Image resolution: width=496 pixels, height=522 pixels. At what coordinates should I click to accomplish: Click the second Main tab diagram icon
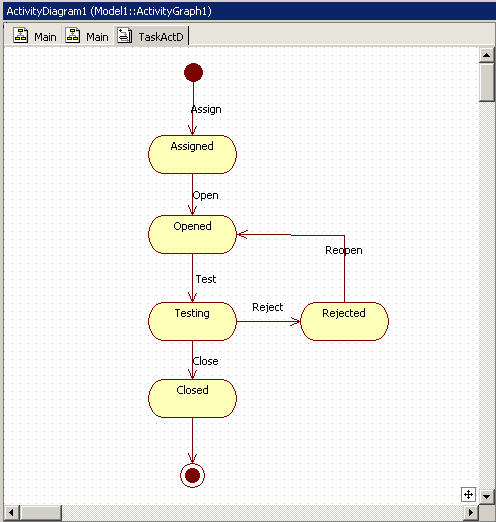[x=73, y=35]
